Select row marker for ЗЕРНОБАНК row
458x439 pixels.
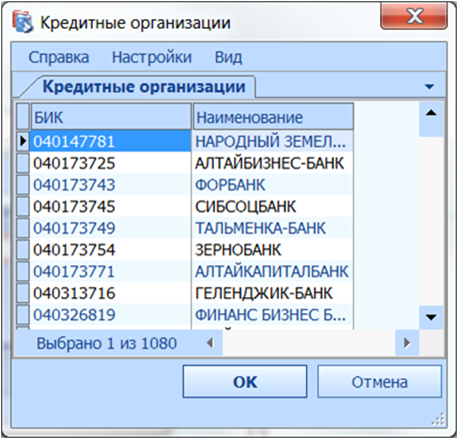(x=23, y=250)
